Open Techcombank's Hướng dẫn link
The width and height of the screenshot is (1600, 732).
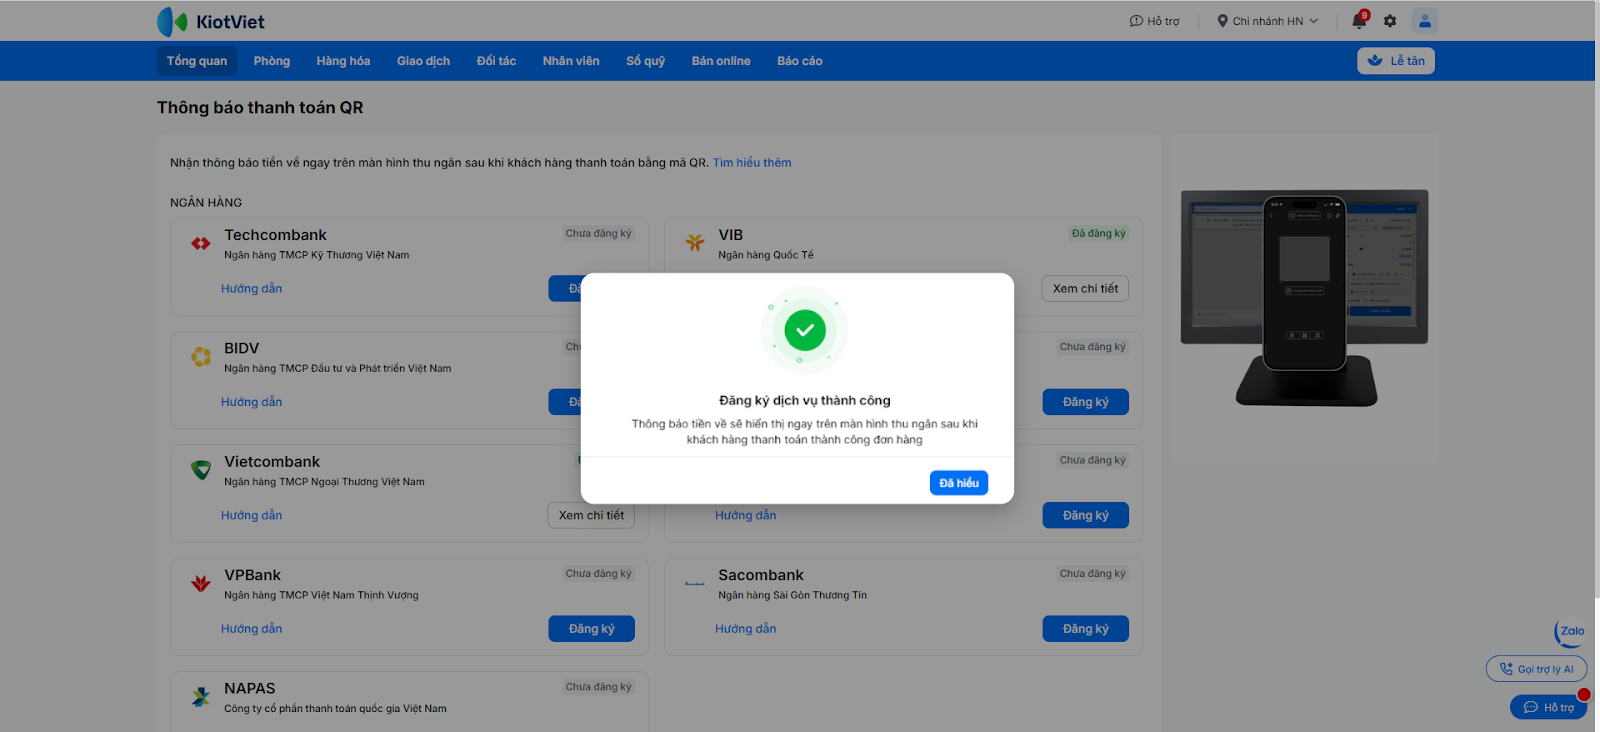252,289
